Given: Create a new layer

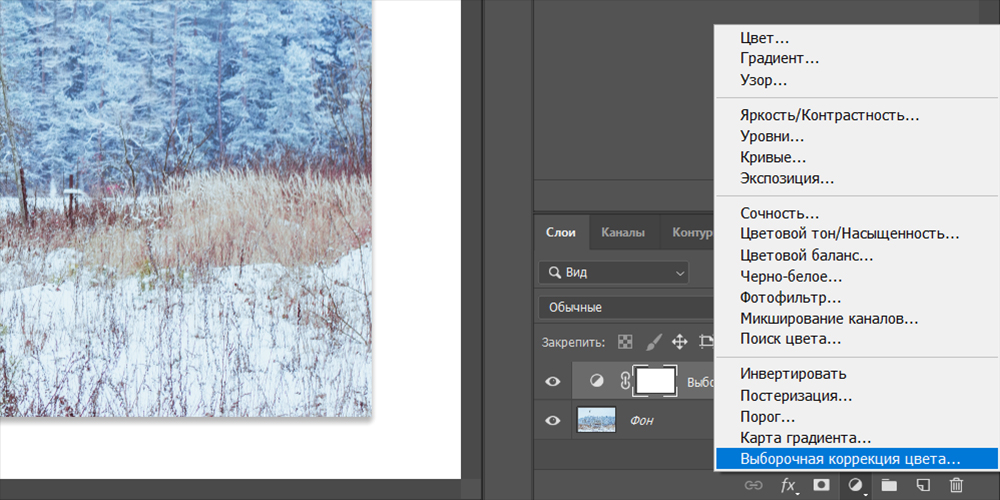Looking at the screenshot, I should point(922,485).
